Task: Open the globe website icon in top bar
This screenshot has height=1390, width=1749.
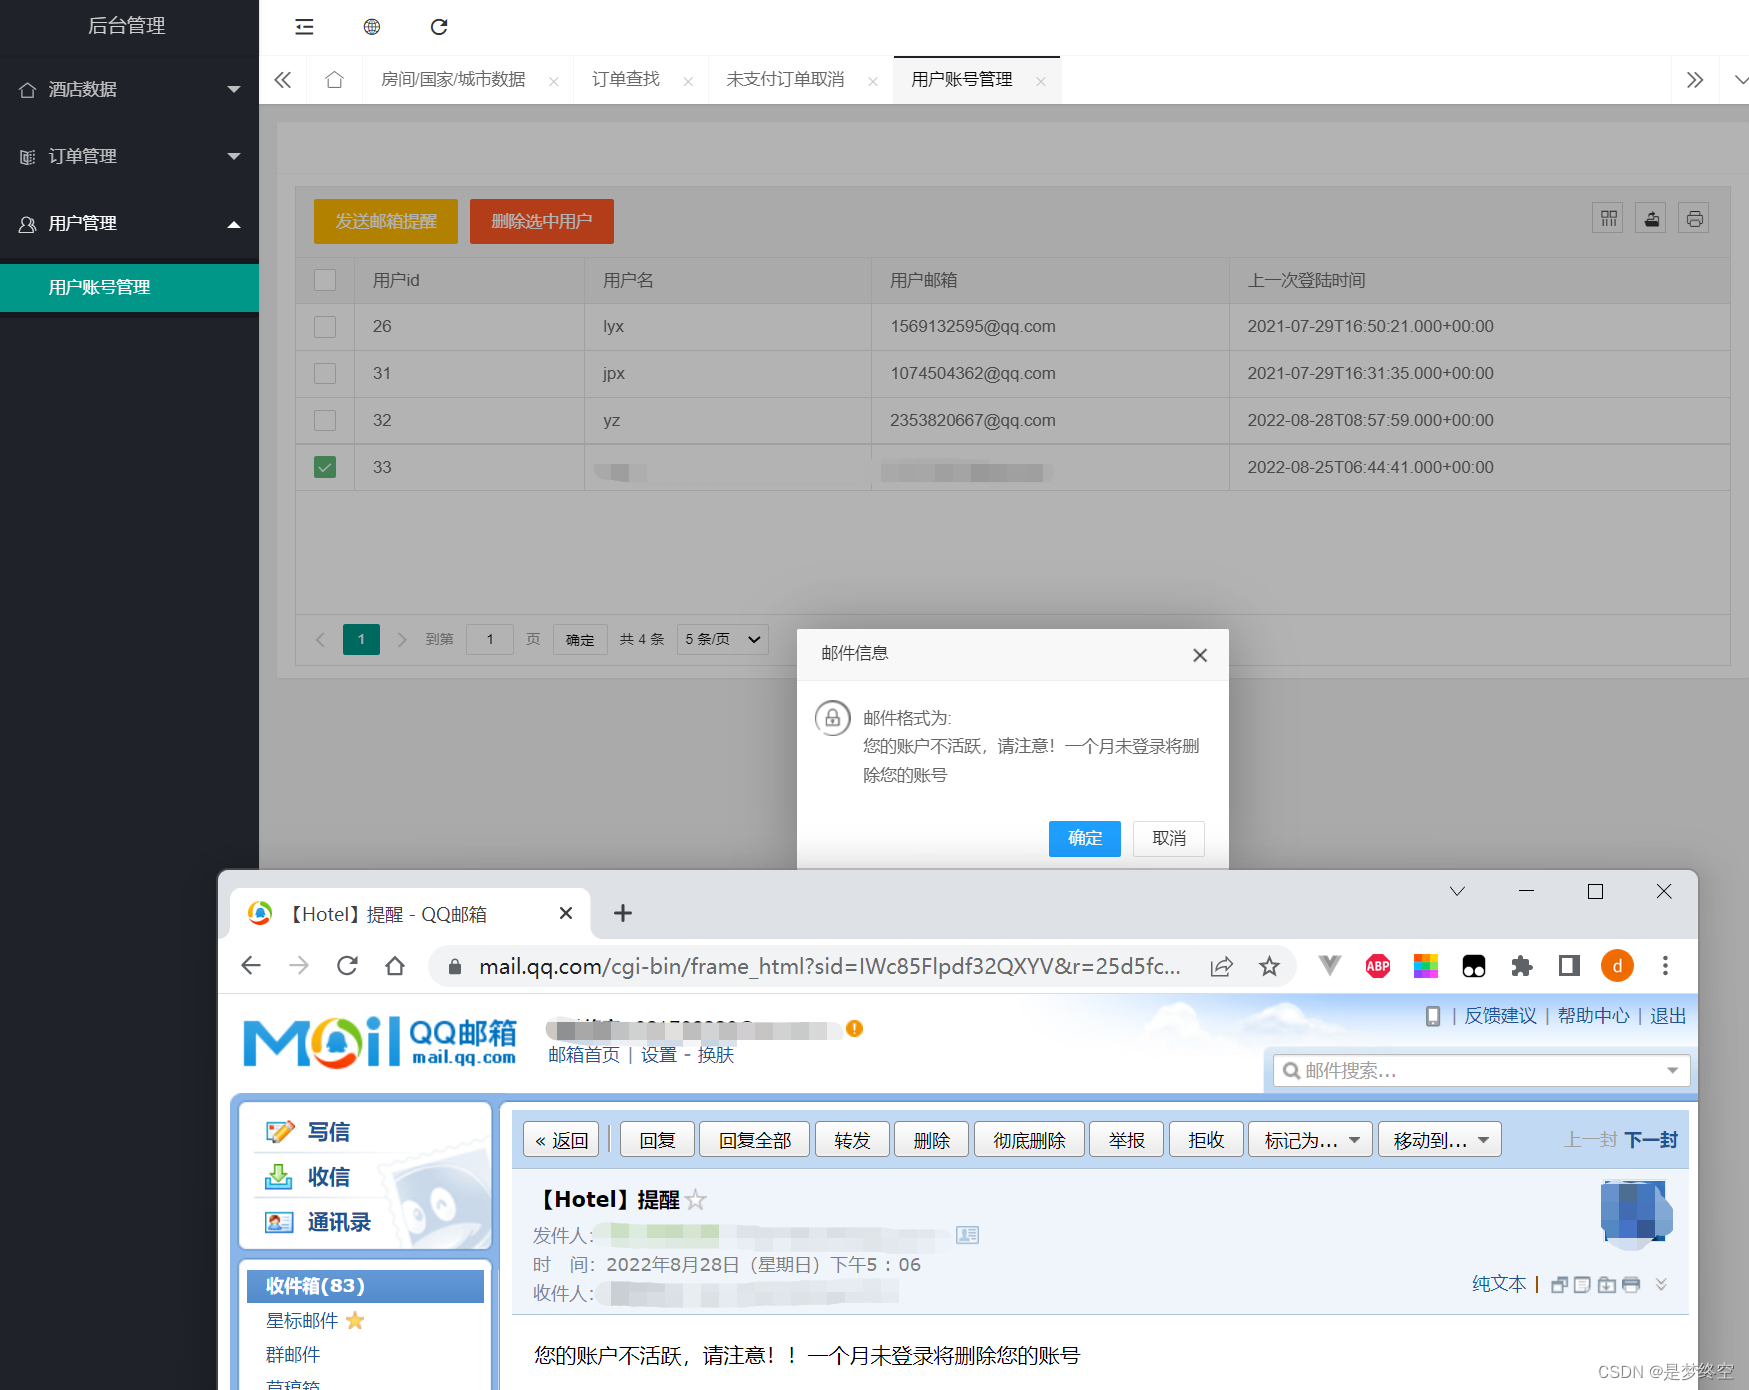Action: (x=372, y=27)
